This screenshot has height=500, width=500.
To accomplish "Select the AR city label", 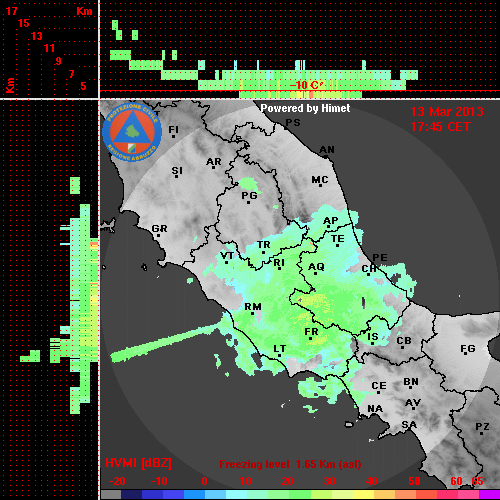I will 214,162.
